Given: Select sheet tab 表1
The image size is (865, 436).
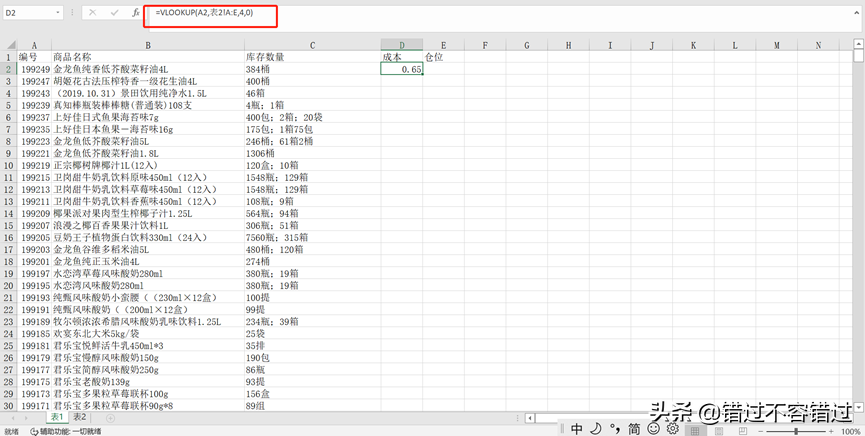Looking at the screenshot, I should pyautogui.click(x=57, y=417).
